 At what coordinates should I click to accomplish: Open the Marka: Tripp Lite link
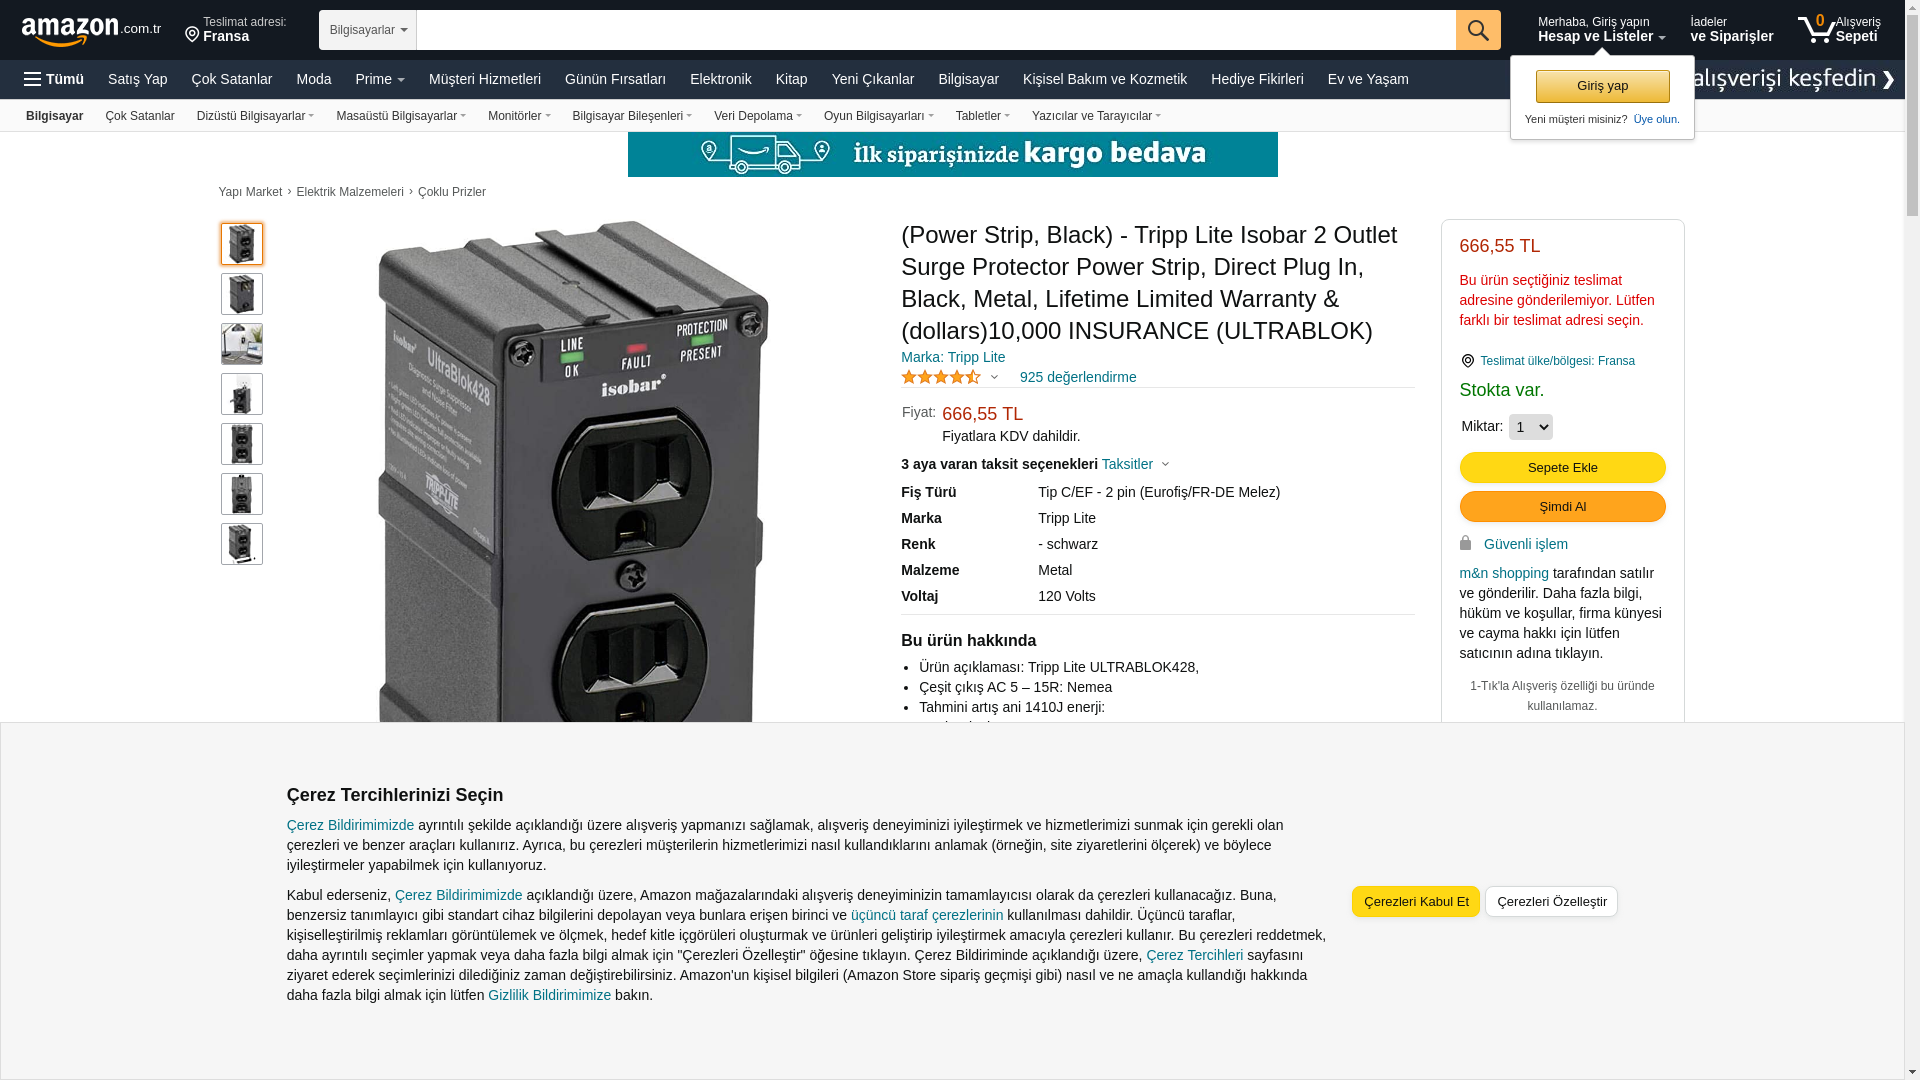[x=953, y=357]
